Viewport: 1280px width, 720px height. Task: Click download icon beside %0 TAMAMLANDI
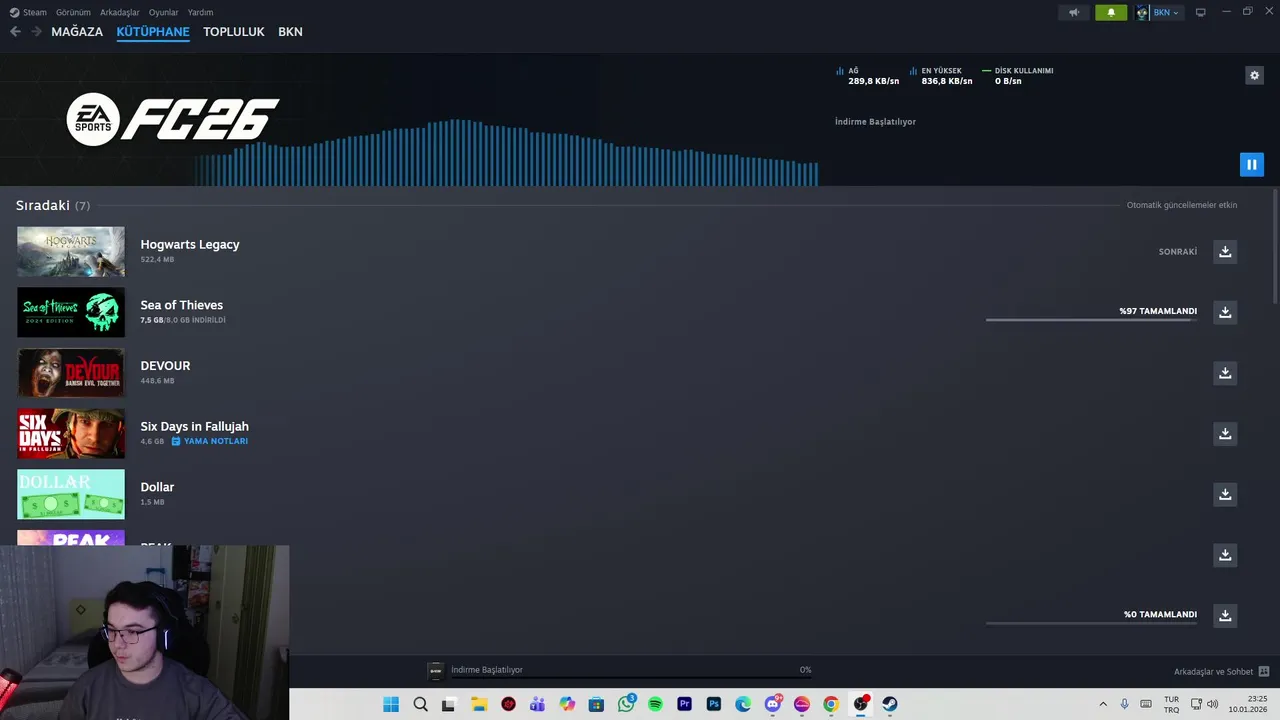click(x=1225, y=615)
